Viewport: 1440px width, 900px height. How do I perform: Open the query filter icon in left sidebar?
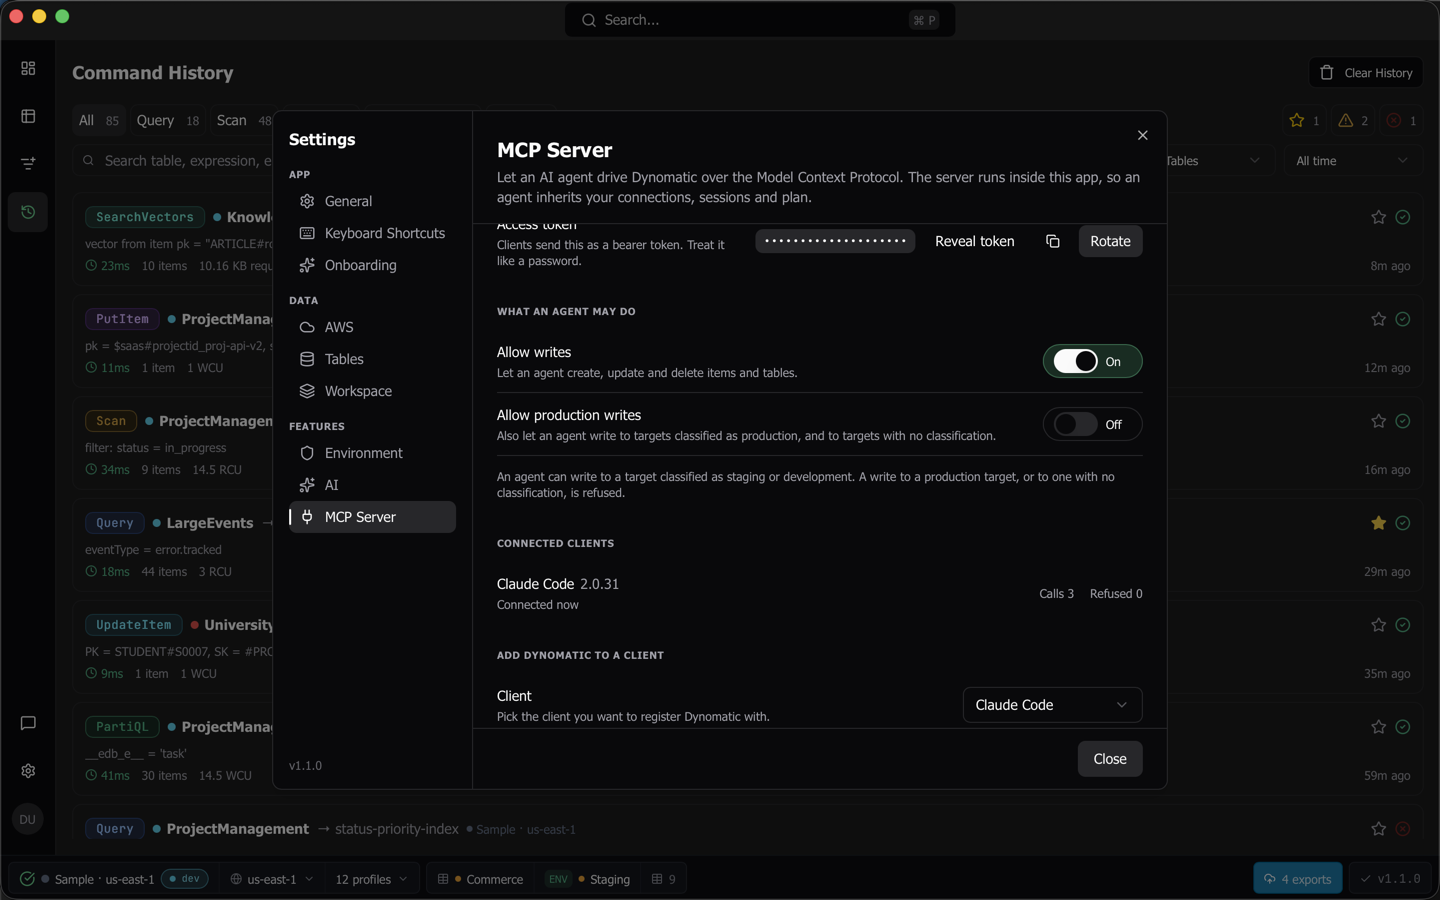pos(28,163)
